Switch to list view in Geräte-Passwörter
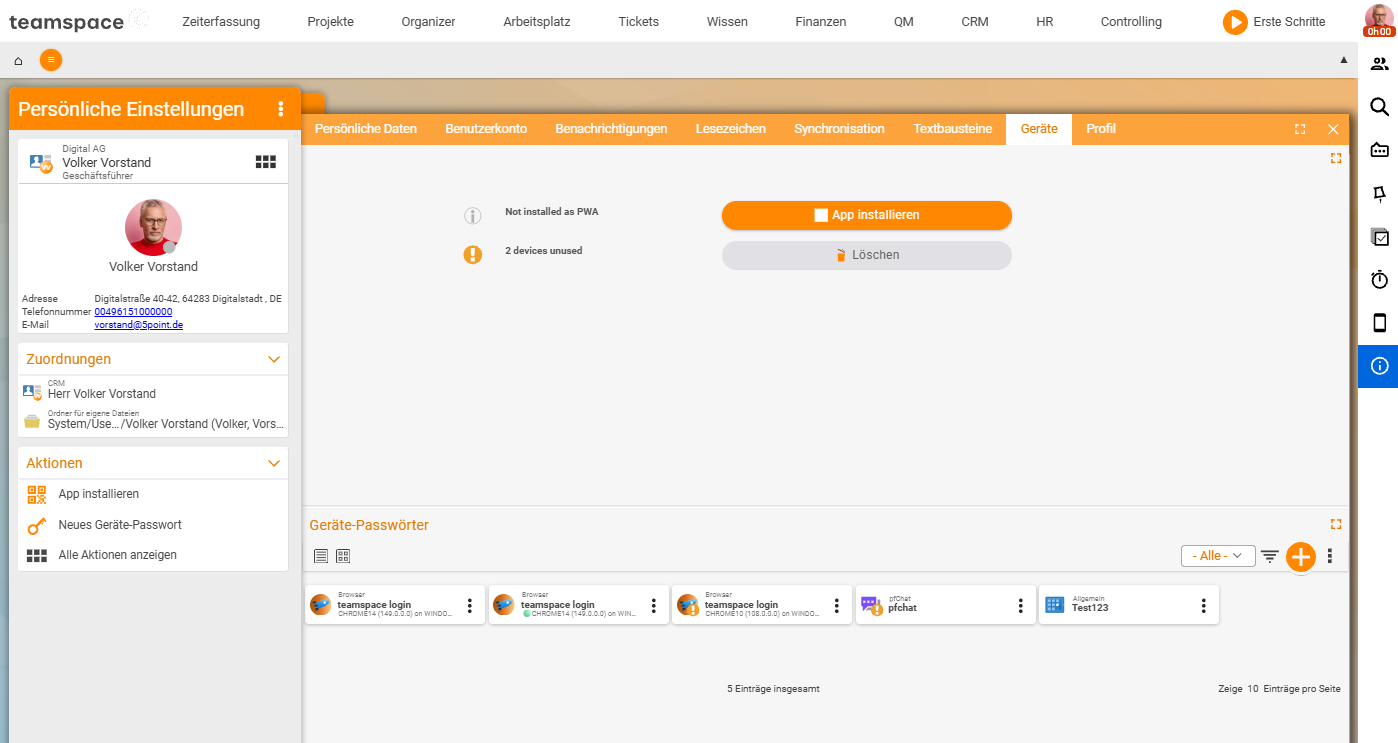 (321, 556)
